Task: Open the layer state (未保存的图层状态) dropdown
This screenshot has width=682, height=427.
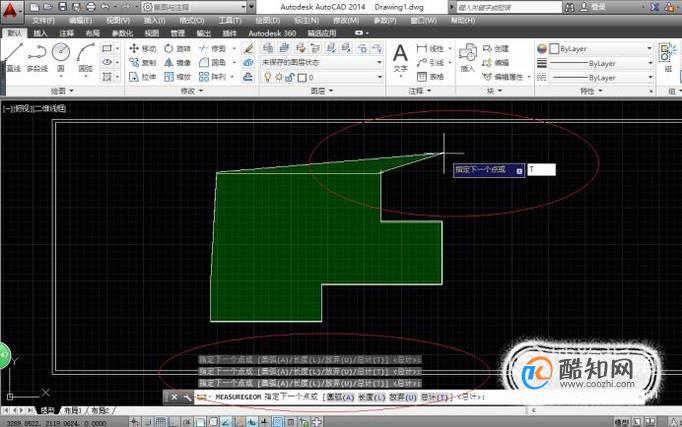Action: click(322, 63)
